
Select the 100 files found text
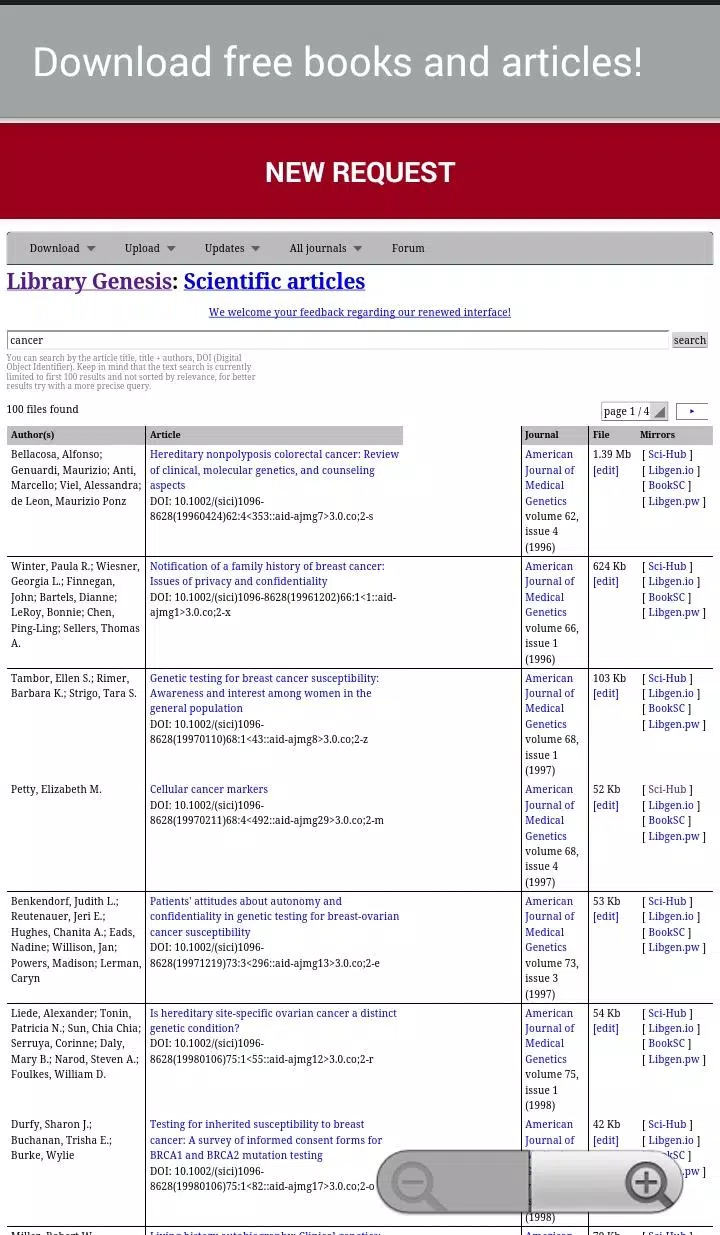click(43, 409)
